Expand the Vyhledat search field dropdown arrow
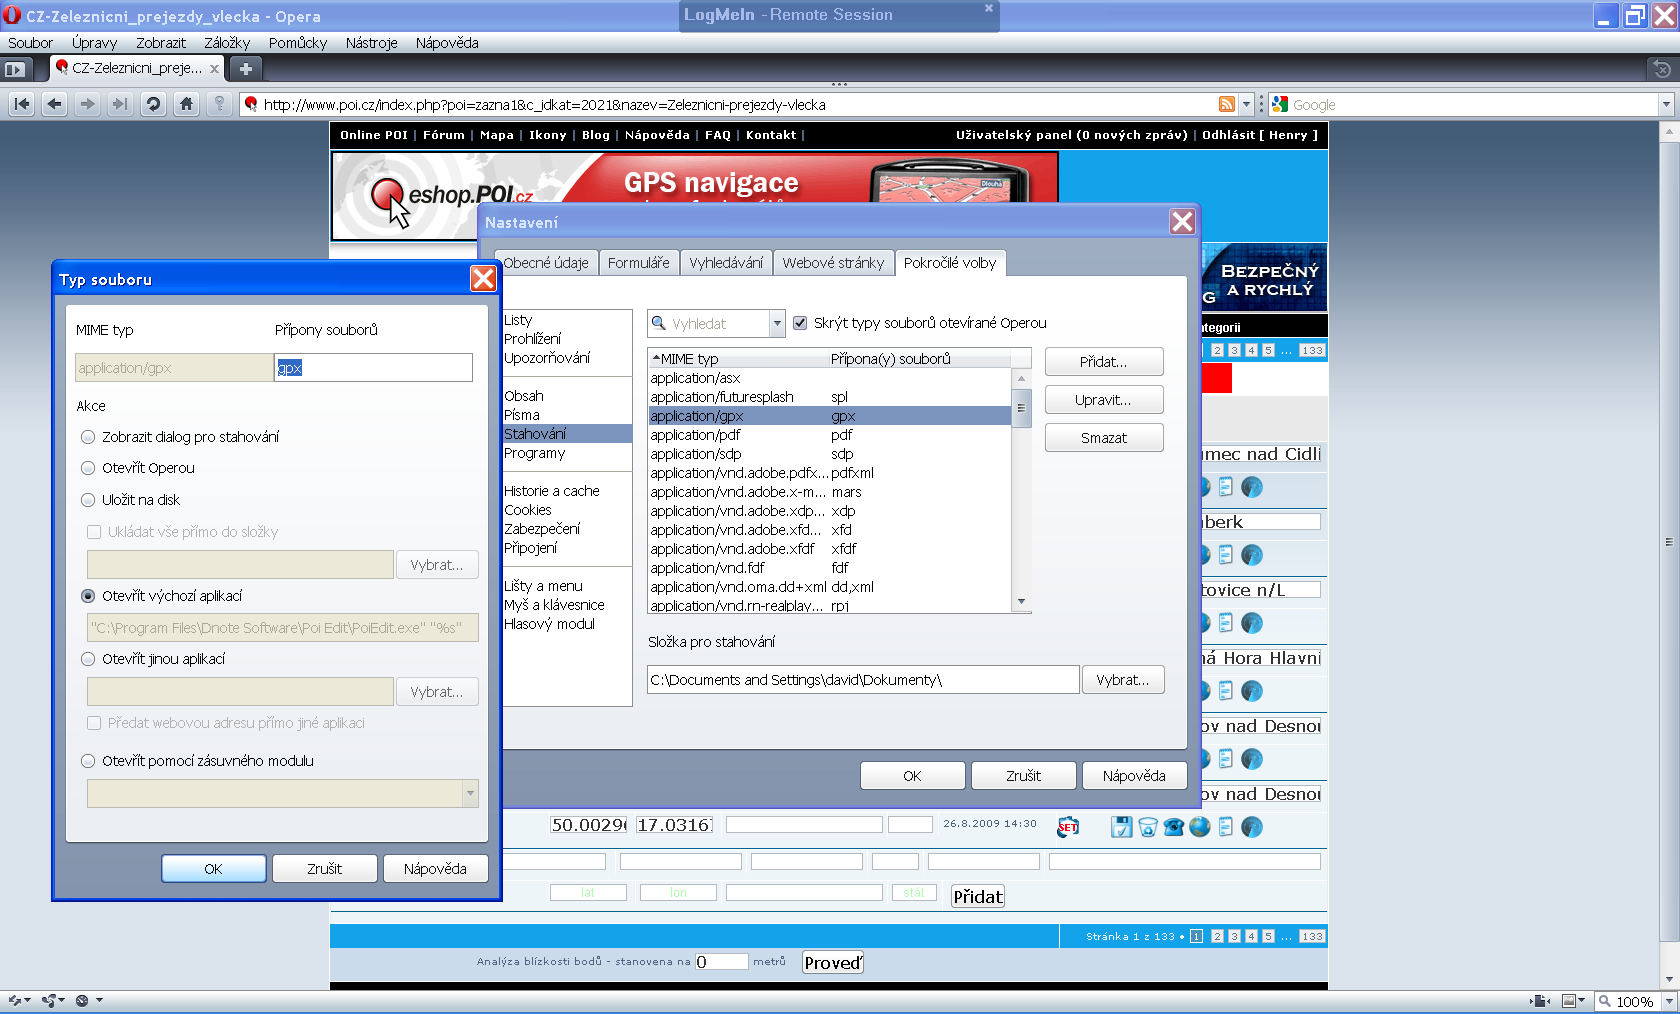This screenshot has width=1680, height=1014. pyautogui.click(x=776, y=323)
